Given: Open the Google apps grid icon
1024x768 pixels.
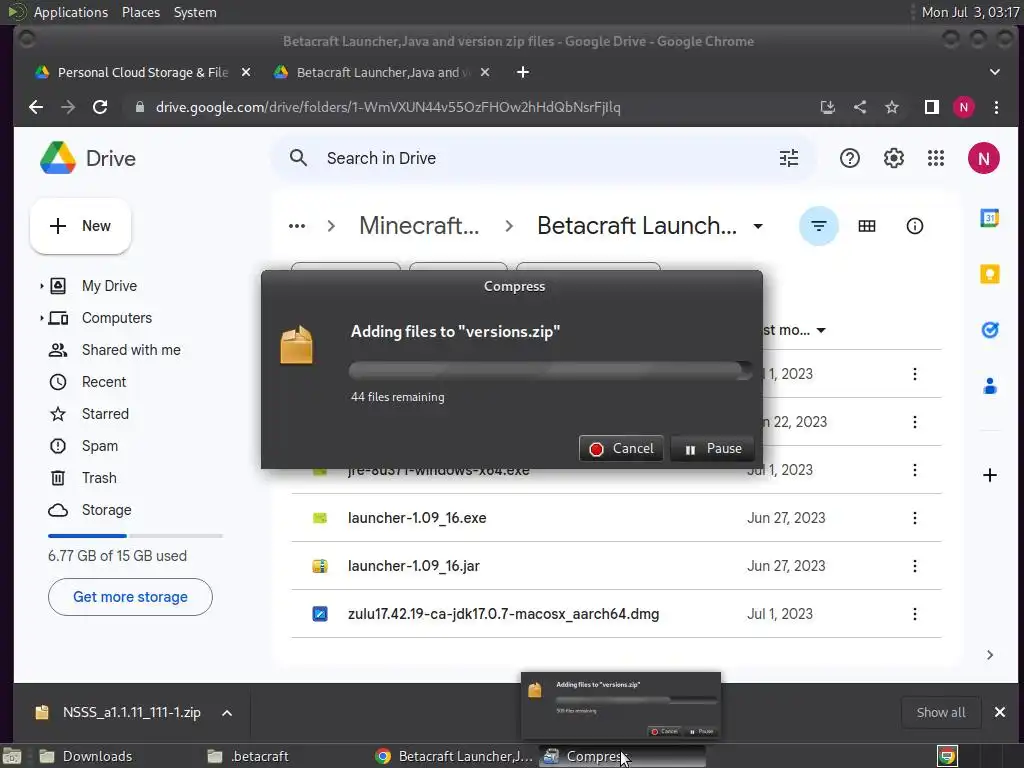Looking at the screenshot, I should click(x=936, y=158).
